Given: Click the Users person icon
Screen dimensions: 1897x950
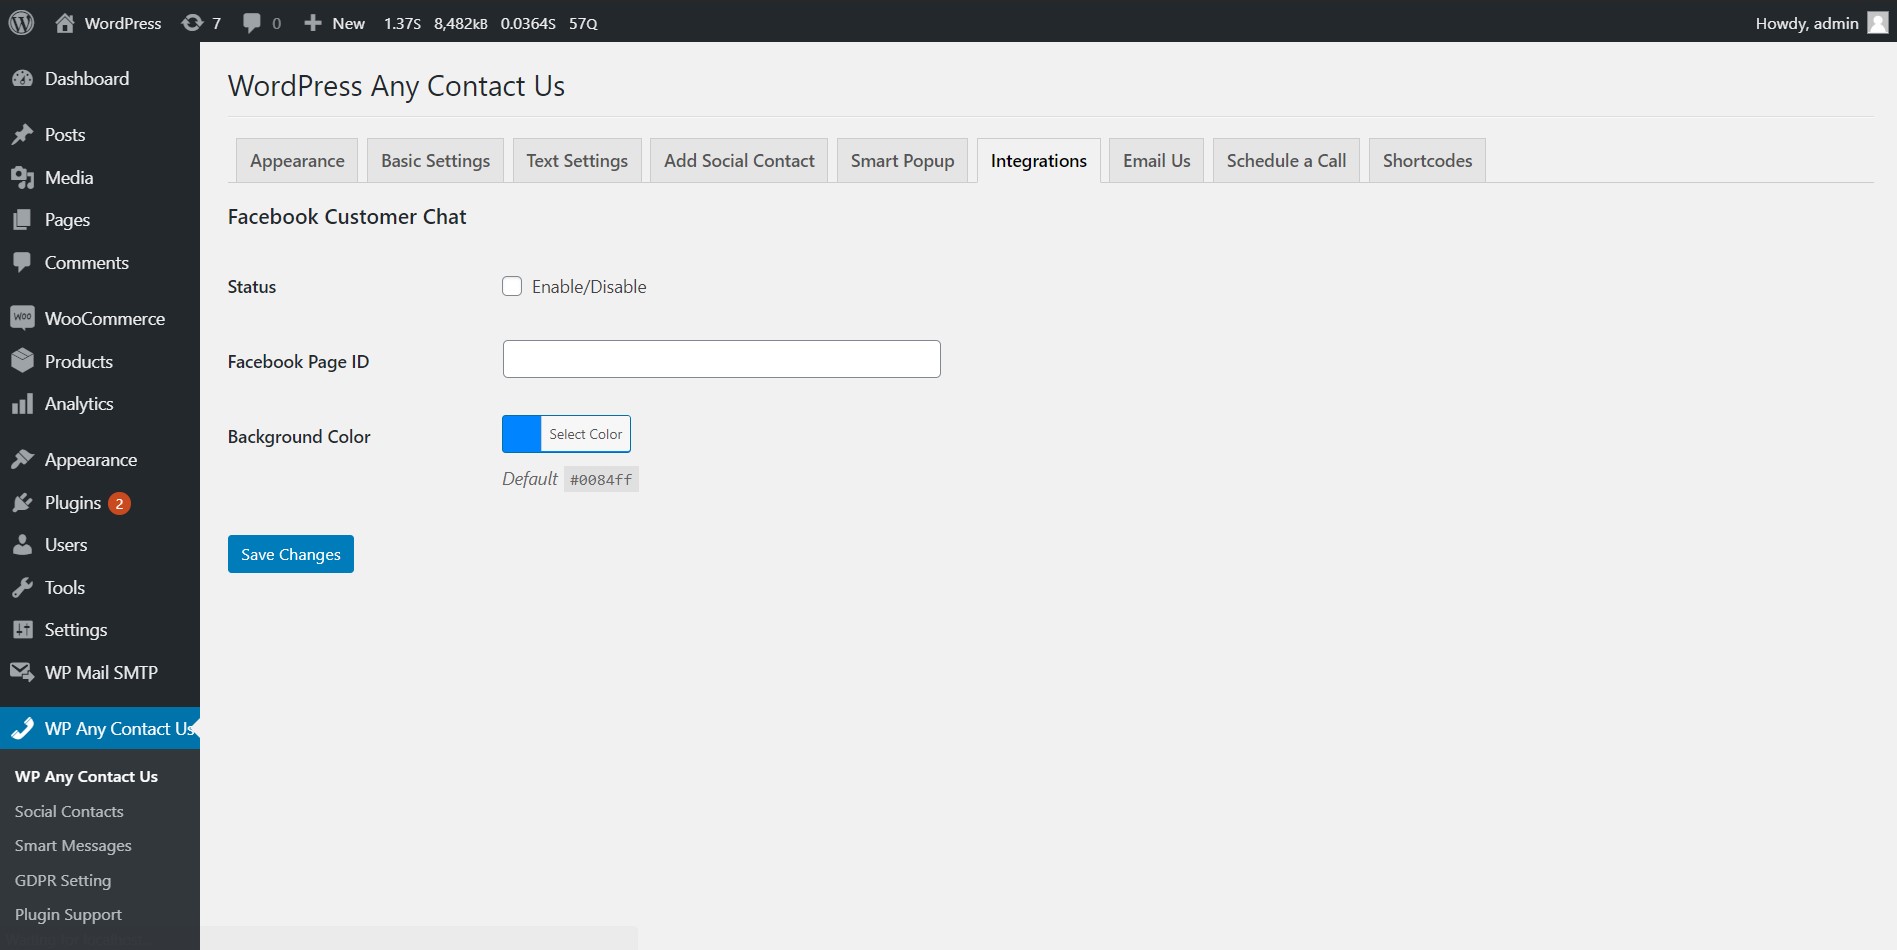Looking at the screenshot, I should [x=22, y=545].
